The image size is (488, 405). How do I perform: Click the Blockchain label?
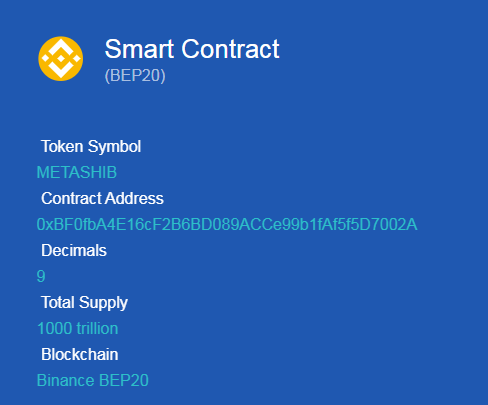(x=80, y=354)
